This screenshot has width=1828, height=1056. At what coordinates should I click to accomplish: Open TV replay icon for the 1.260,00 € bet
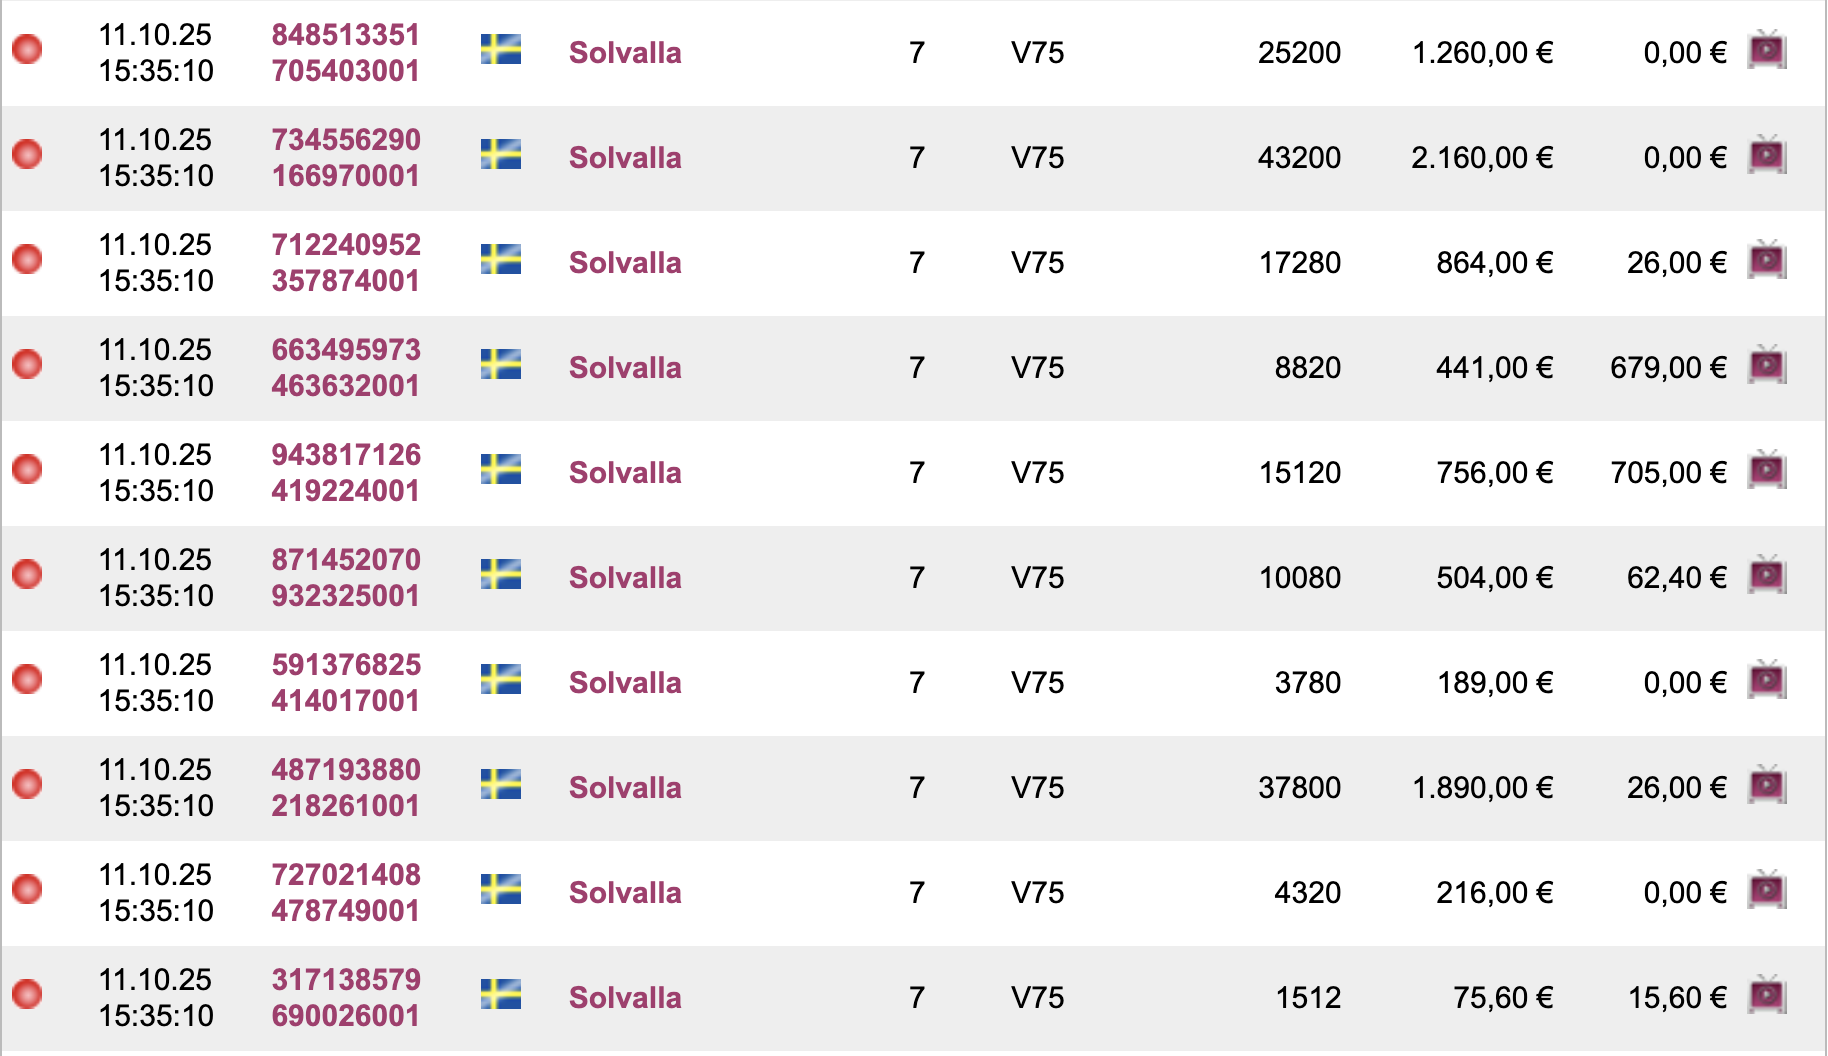[x=1767, y=51]
